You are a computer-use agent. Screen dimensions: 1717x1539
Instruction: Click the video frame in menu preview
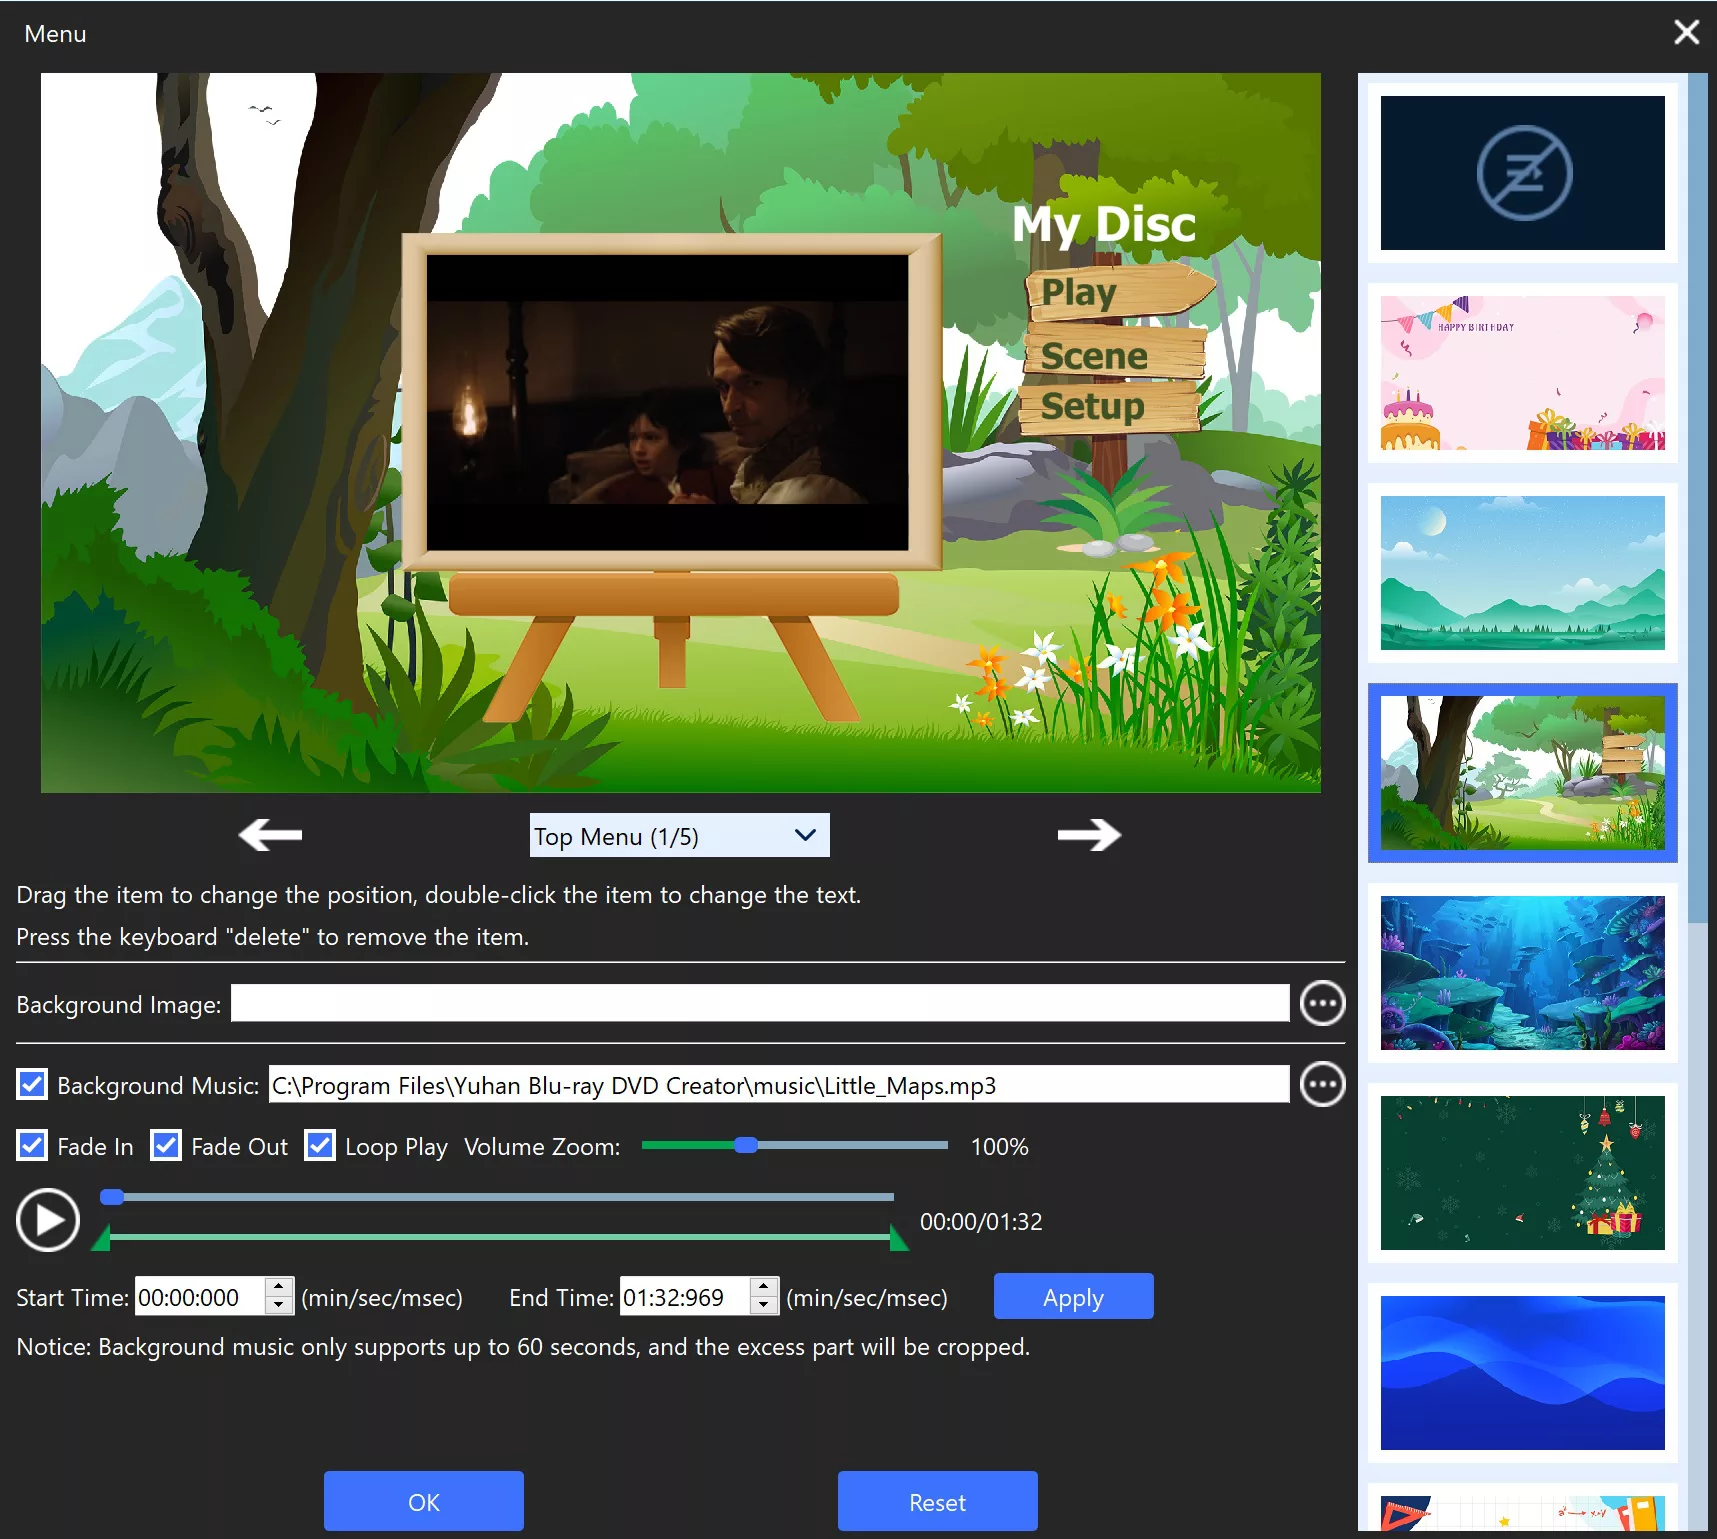(x=667, y=402)
